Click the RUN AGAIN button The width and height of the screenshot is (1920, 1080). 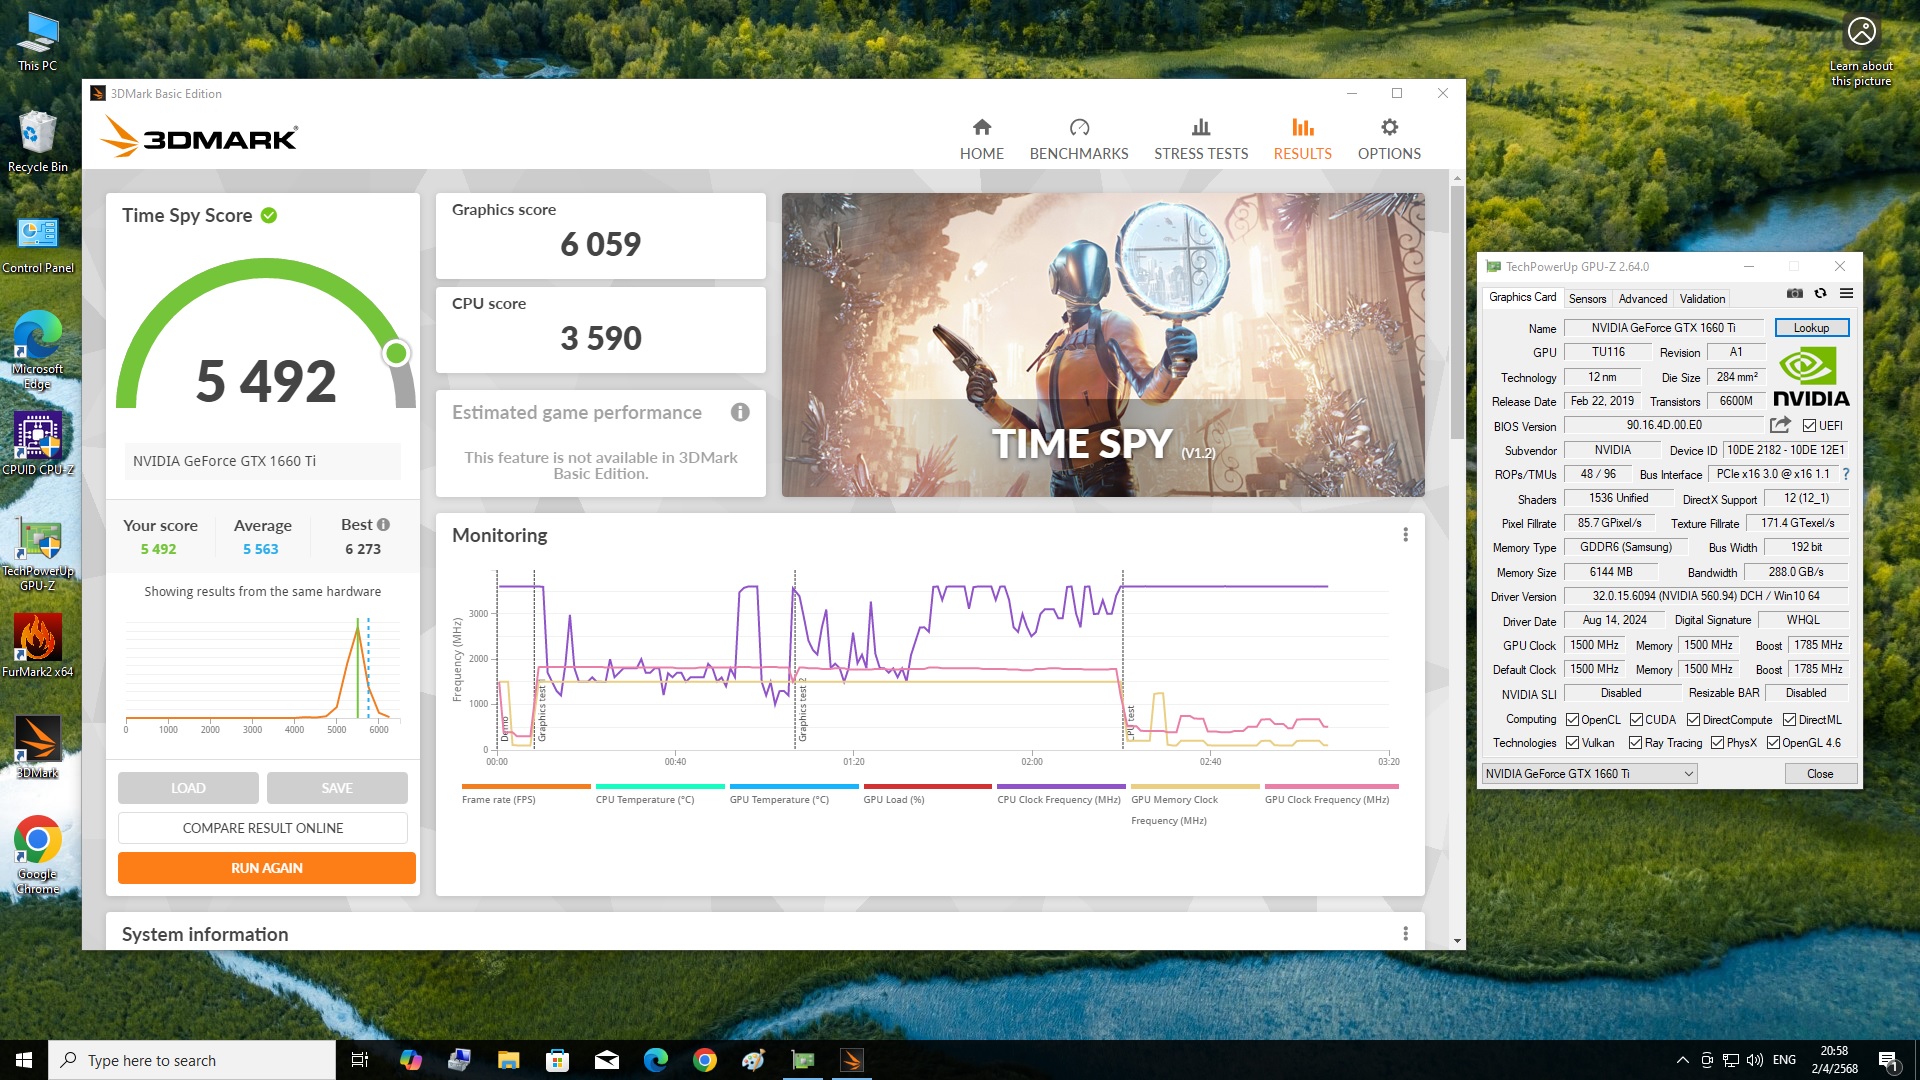(x=267, y=868)
